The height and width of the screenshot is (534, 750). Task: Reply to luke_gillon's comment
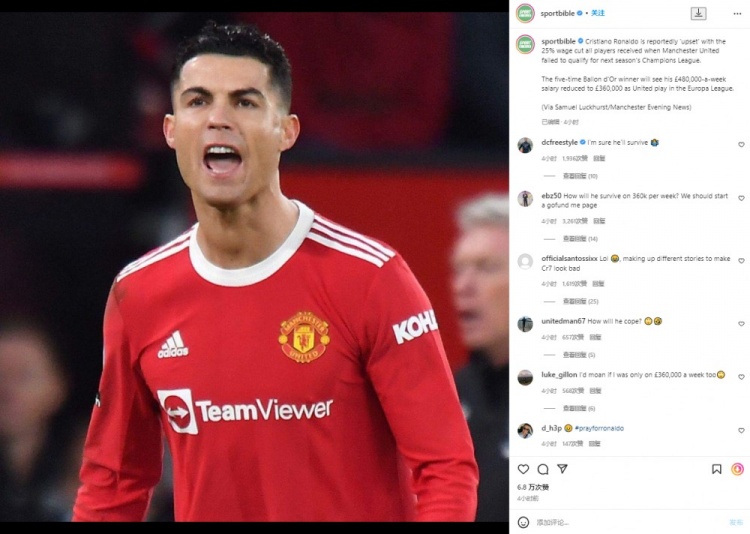595,391
